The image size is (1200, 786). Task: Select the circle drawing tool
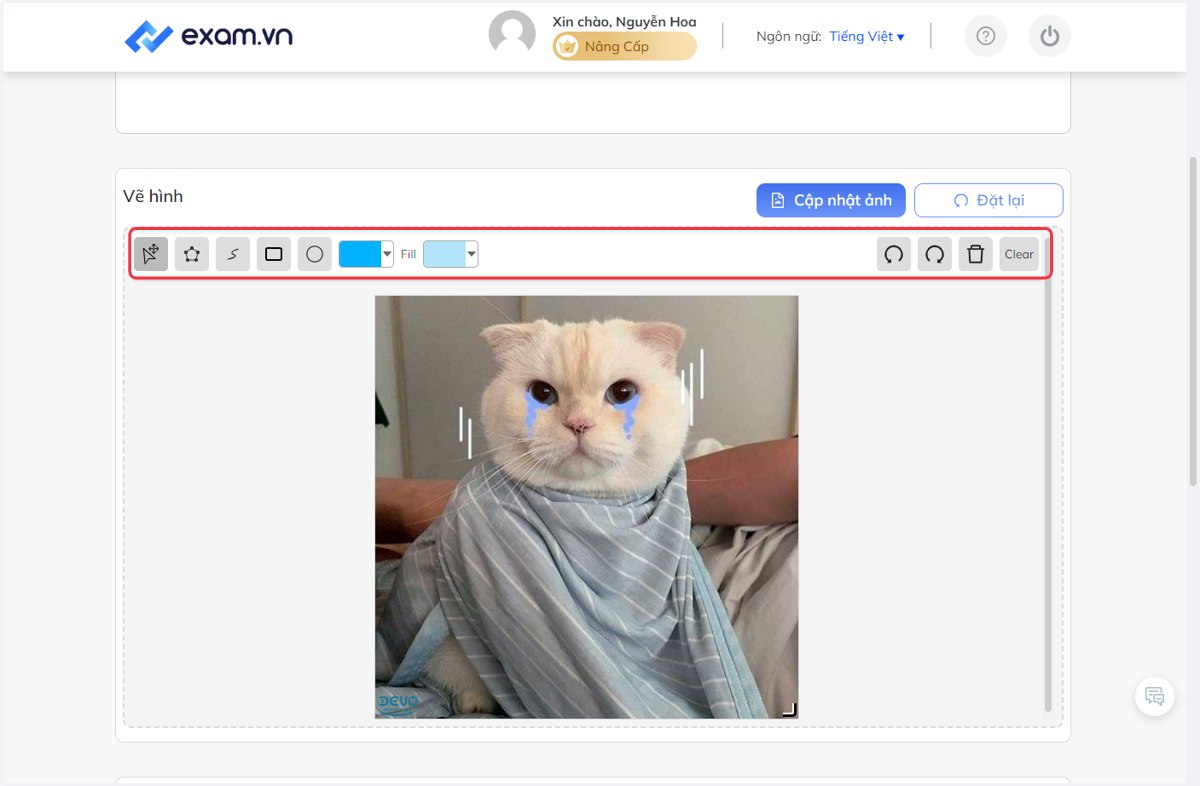coord(315,254)
